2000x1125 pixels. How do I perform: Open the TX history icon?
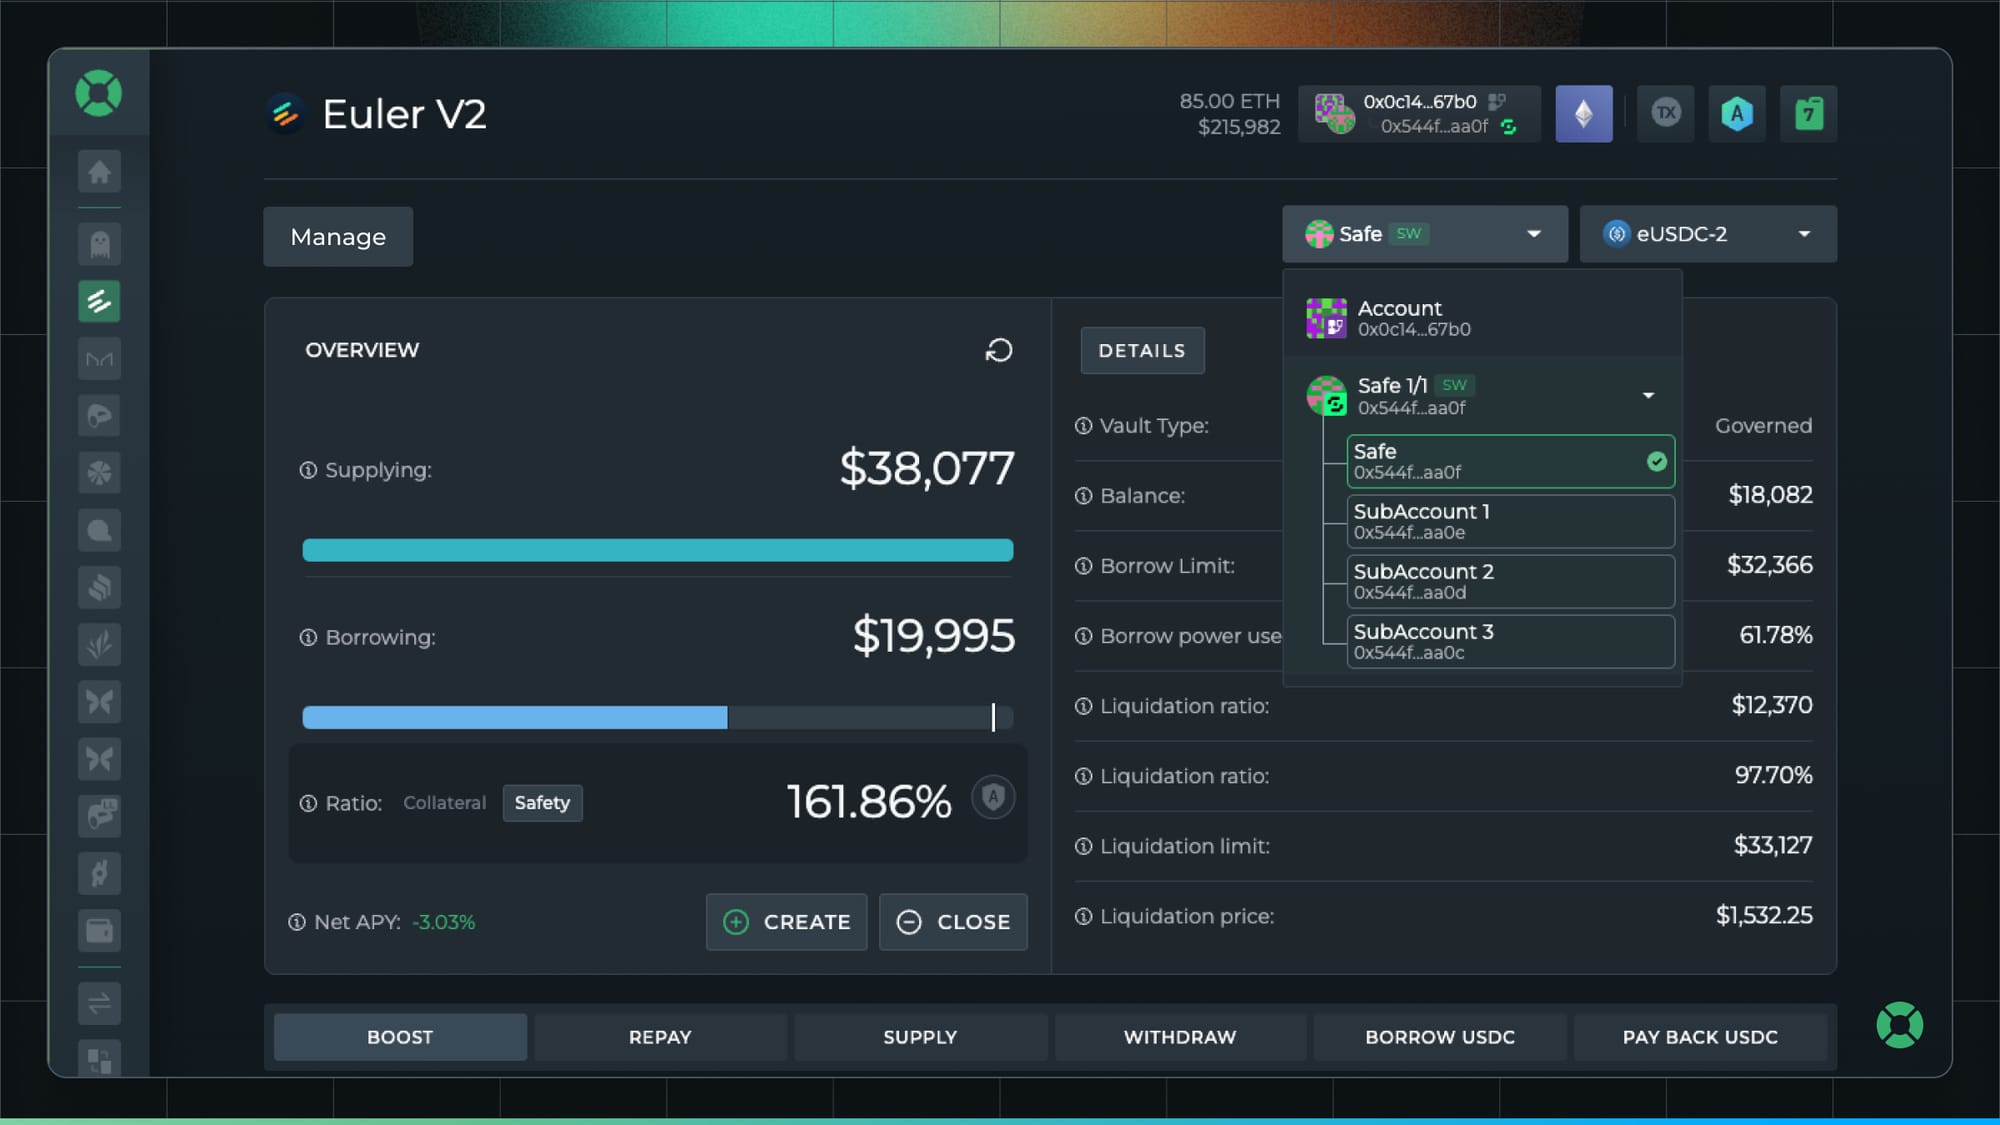point(1665,113)
